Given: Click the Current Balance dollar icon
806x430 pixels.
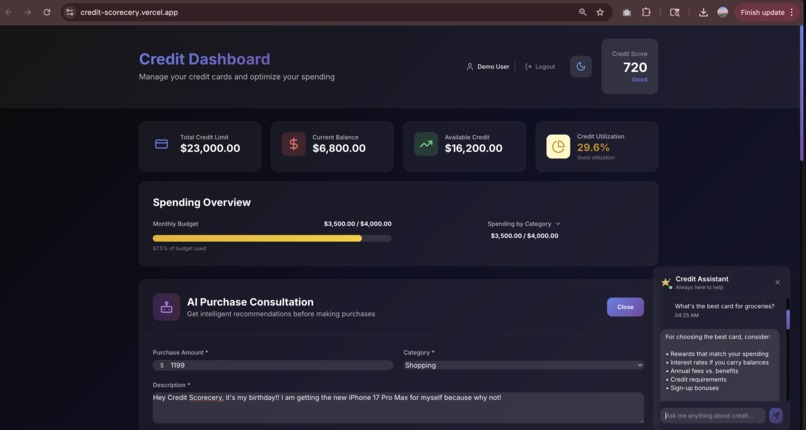Looking at the screenshot, I should tap(294, 144).
